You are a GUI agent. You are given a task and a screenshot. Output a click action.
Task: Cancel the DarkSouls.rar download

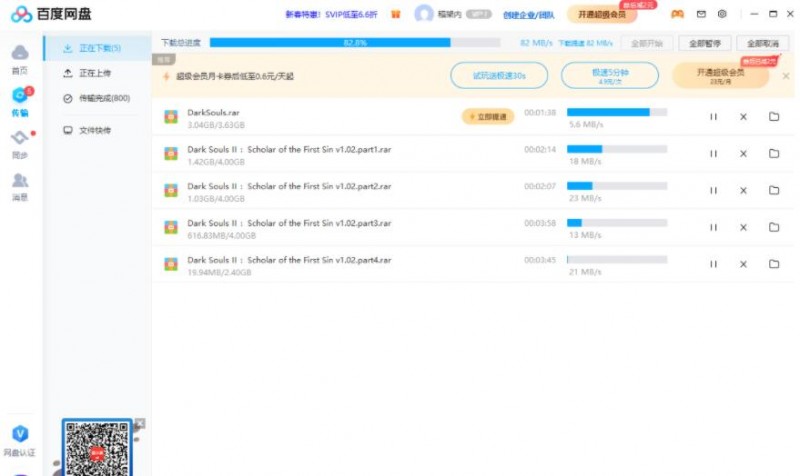(743, 117)
